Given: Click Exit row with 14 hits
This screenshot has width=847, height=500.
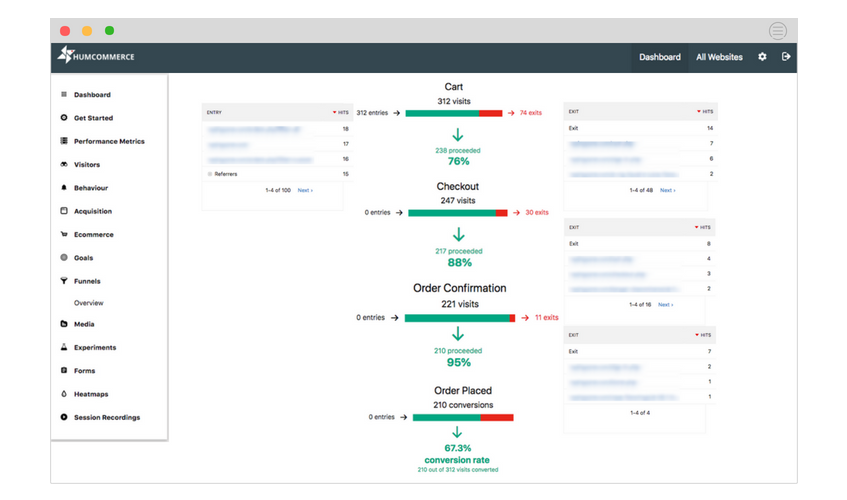Looking at the screenshot, I should (641, 128).
